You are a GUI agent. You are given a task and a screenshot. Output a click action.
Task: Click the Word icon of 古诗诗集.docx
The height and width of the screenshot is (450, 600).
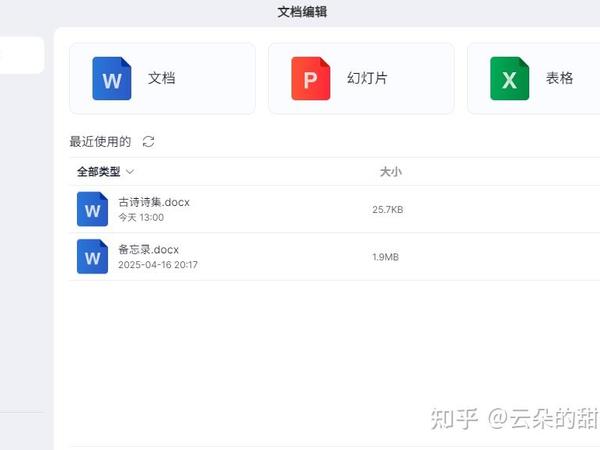pyautogui.click(x=92, y=209)
